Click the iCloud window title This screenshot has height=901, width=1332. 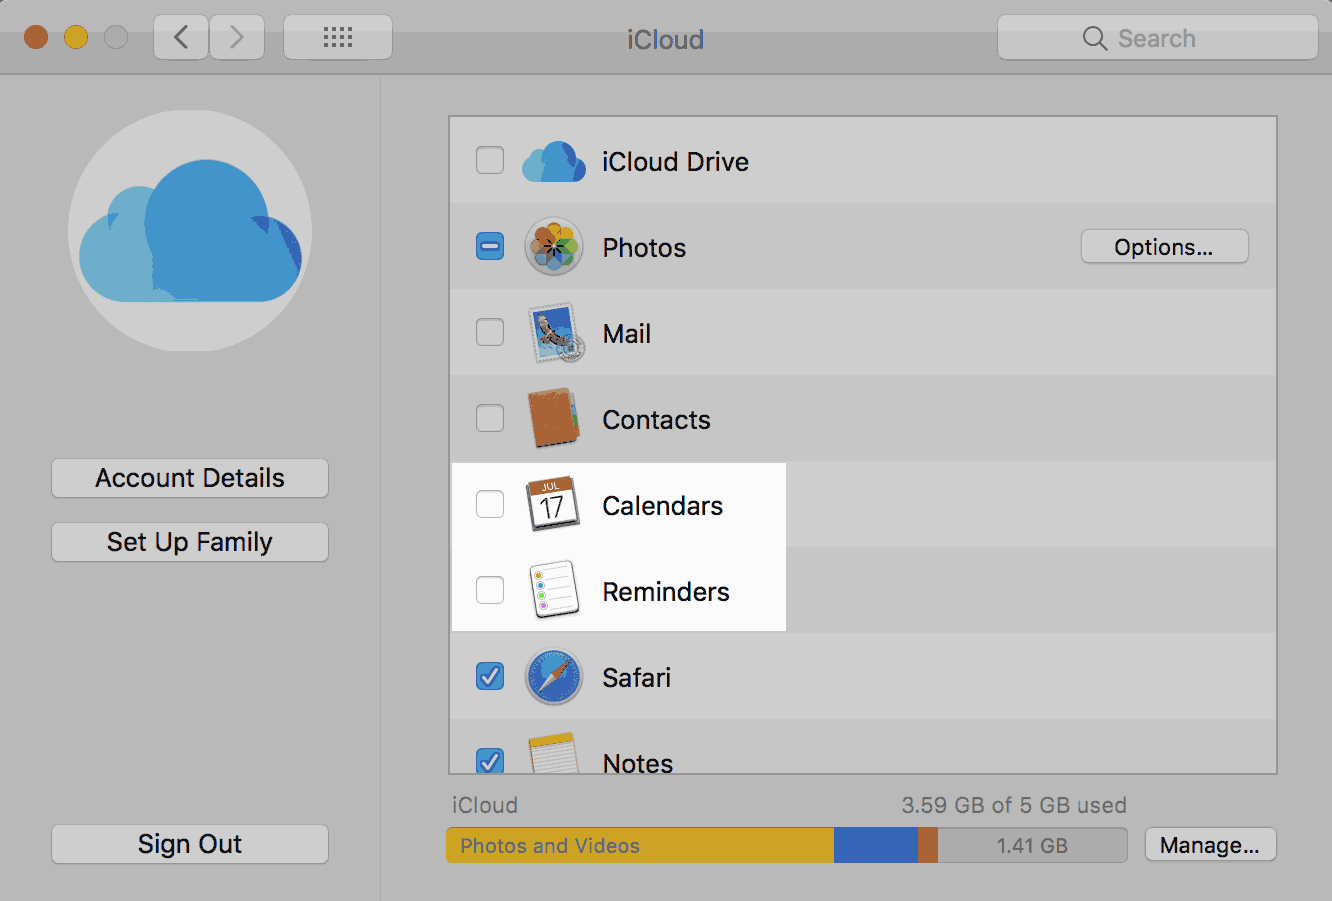[665, 39]
